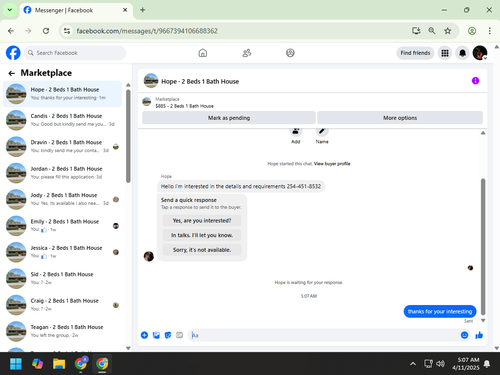This screenshot has height=375, width=500.
Task: Open Chrome profile icon
Action: point(472,31)
